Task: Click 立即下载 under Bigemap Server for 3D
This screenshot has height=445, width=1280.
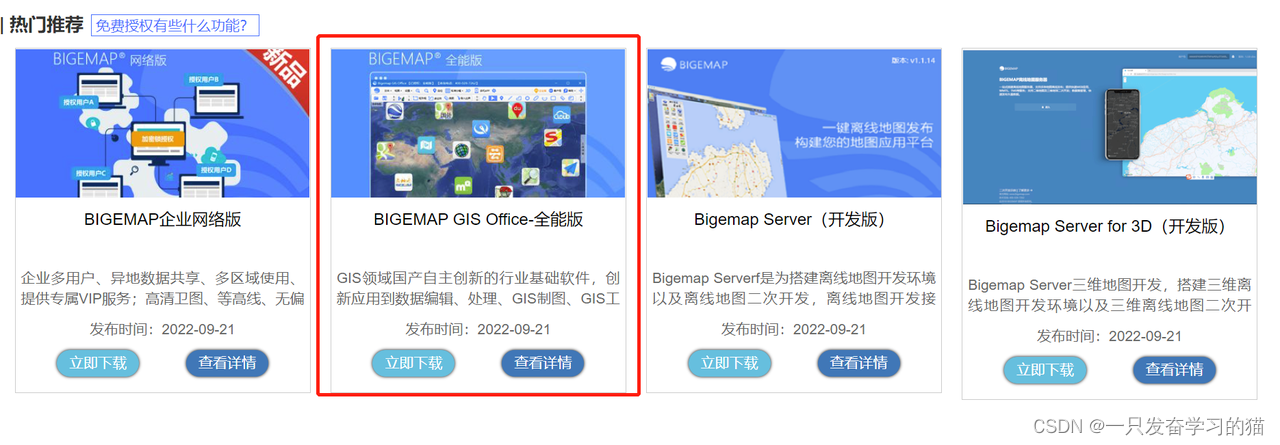Action: (1046, 370)
